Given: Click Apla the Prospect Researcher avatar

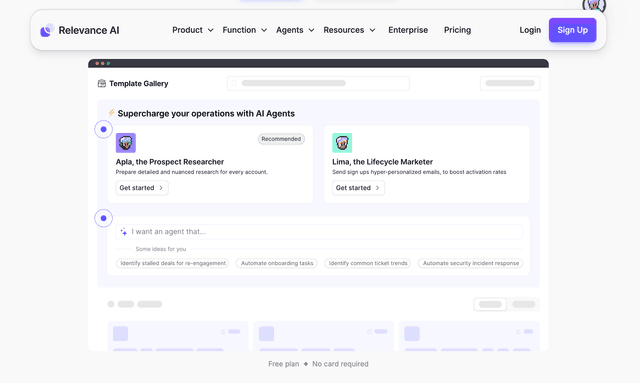Looking at the screenshot, I should 126,143.
